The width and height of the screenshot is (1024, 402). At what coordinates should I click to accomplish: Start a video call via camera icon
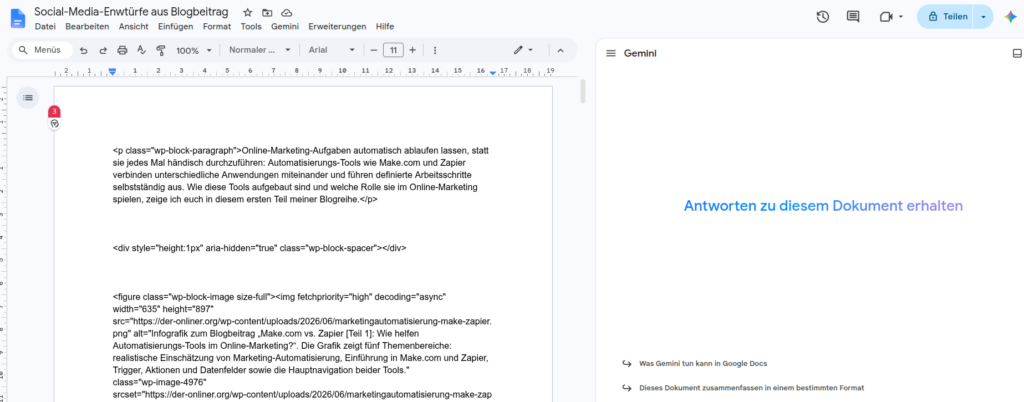886,17
